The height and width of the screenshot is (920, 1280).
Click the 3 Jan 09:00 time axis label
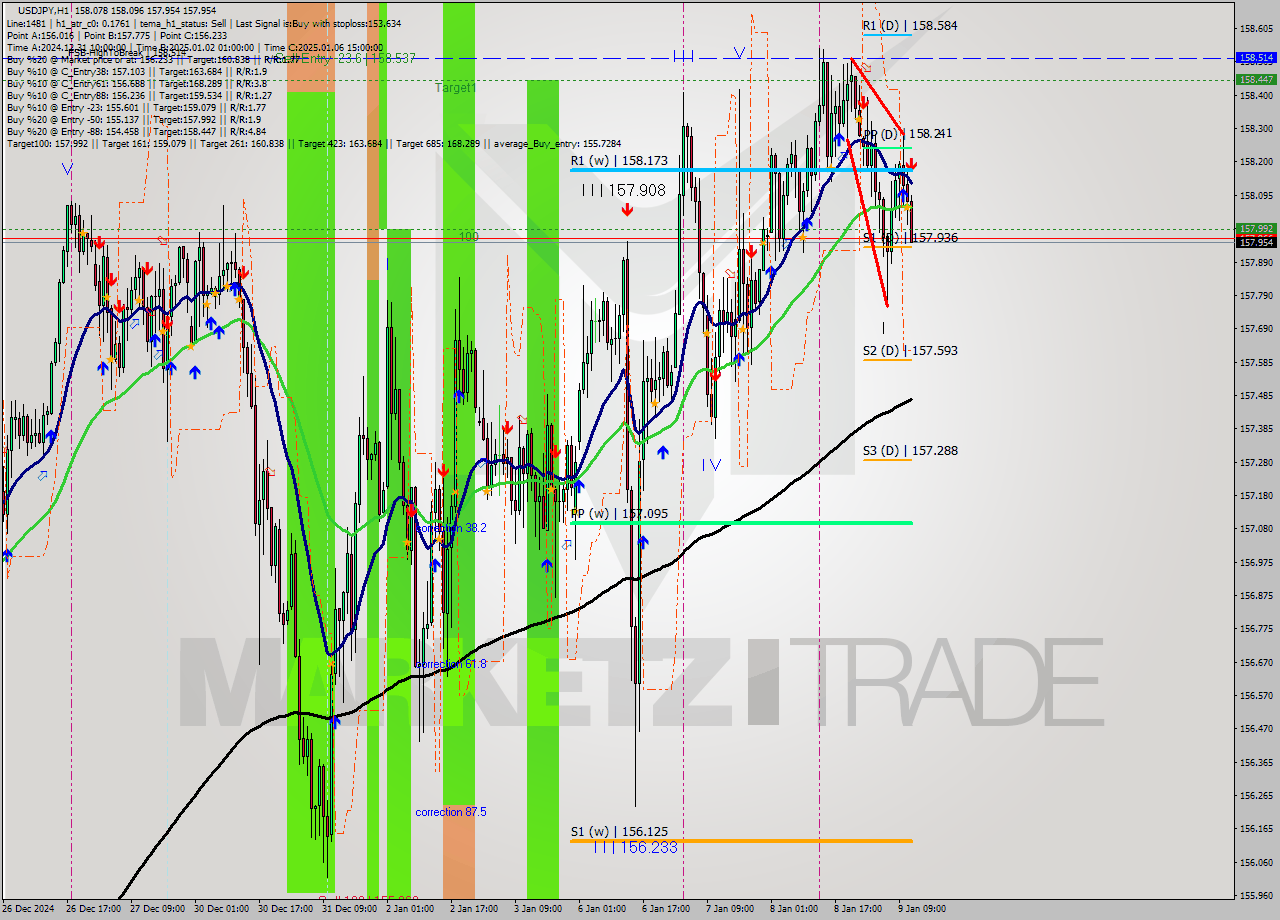539,909
